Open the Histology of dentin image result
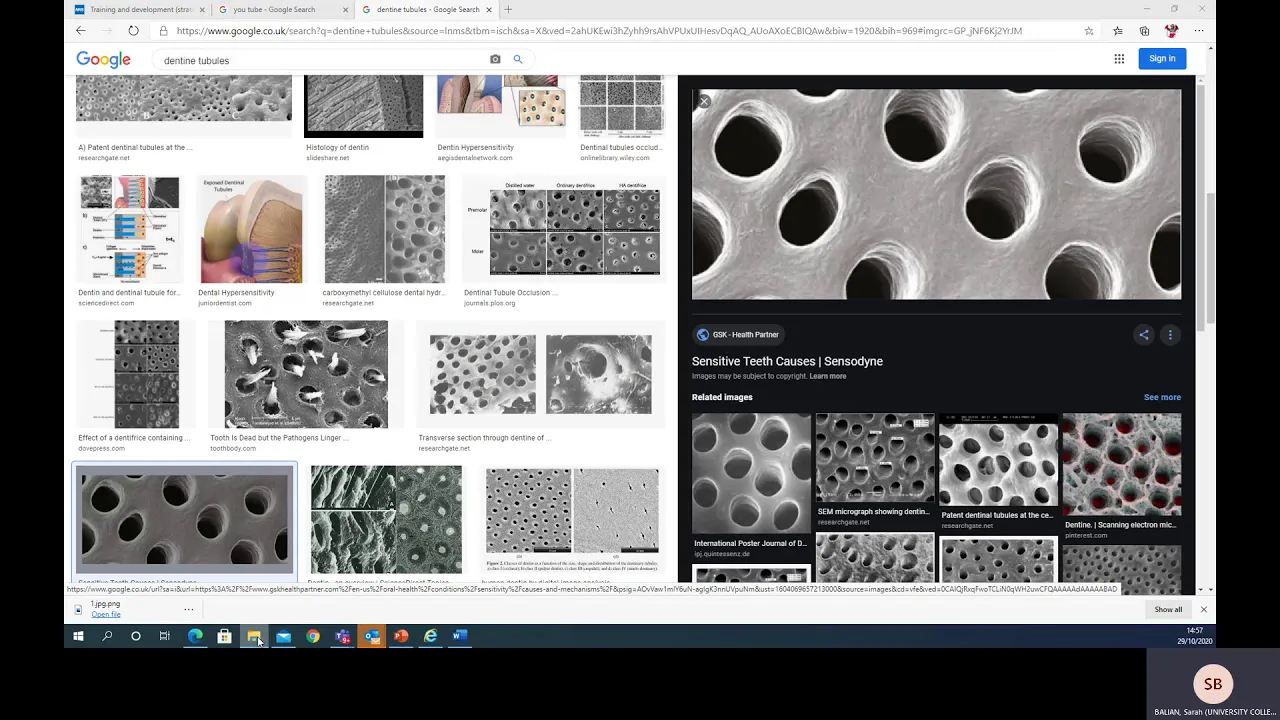Screen dimensions: 1280x720 coord(363,105)
